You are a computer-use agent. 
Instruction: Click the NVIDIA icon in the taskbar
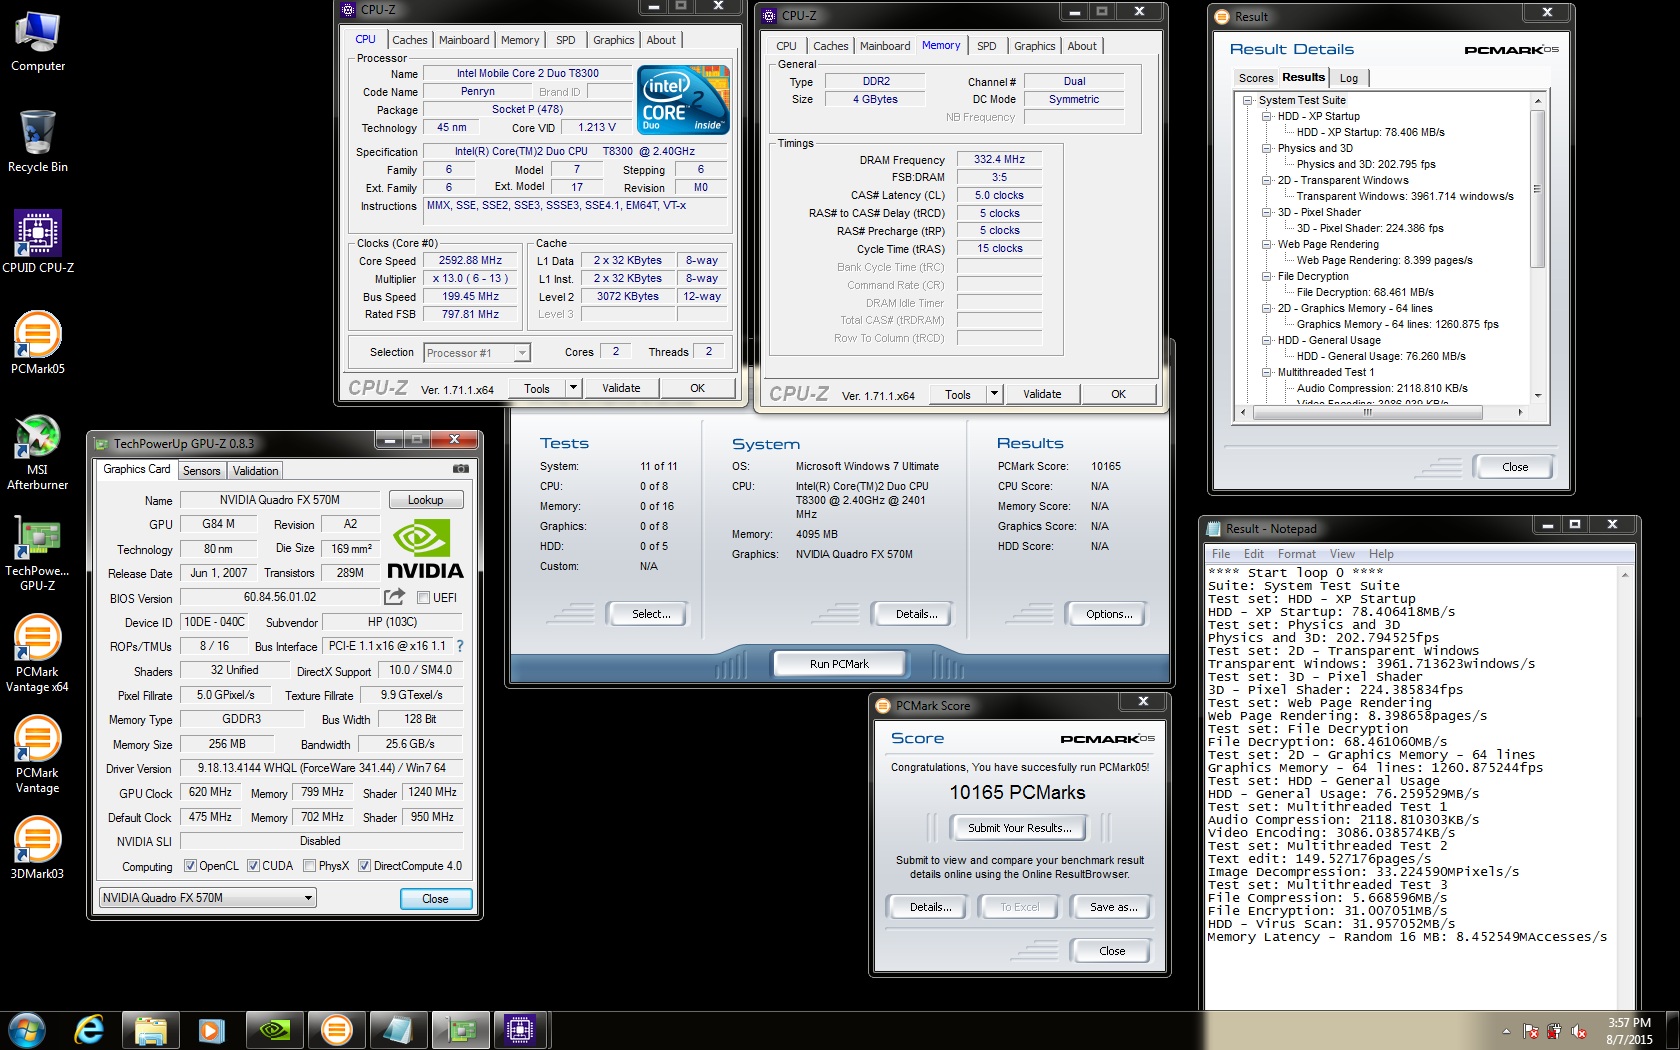point(275,1030)
